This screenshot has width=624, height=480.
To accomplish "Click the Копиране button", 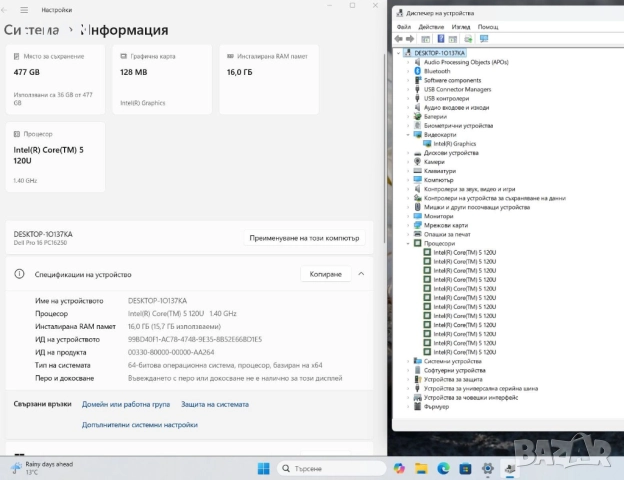I will 326,274.
